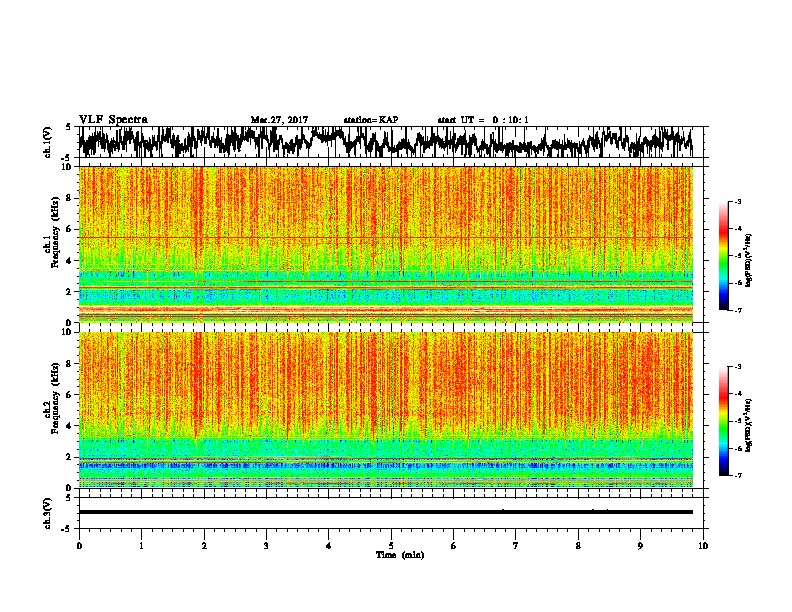Click tick label '1' on the Time axis

click(x=141, y=546)
